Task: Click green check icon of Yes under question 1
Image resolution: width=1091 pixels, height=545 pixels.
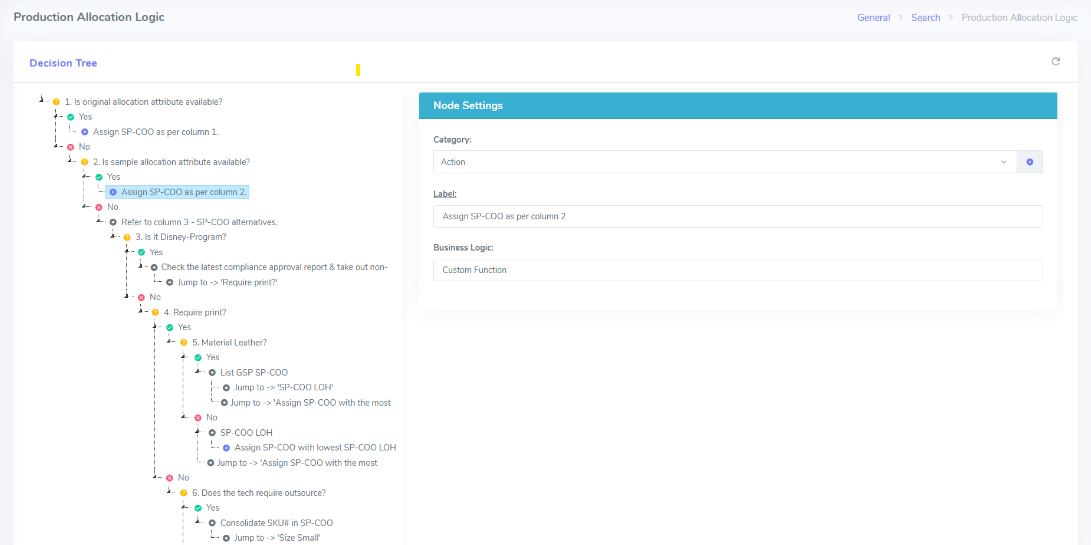Action: [70, 117]
